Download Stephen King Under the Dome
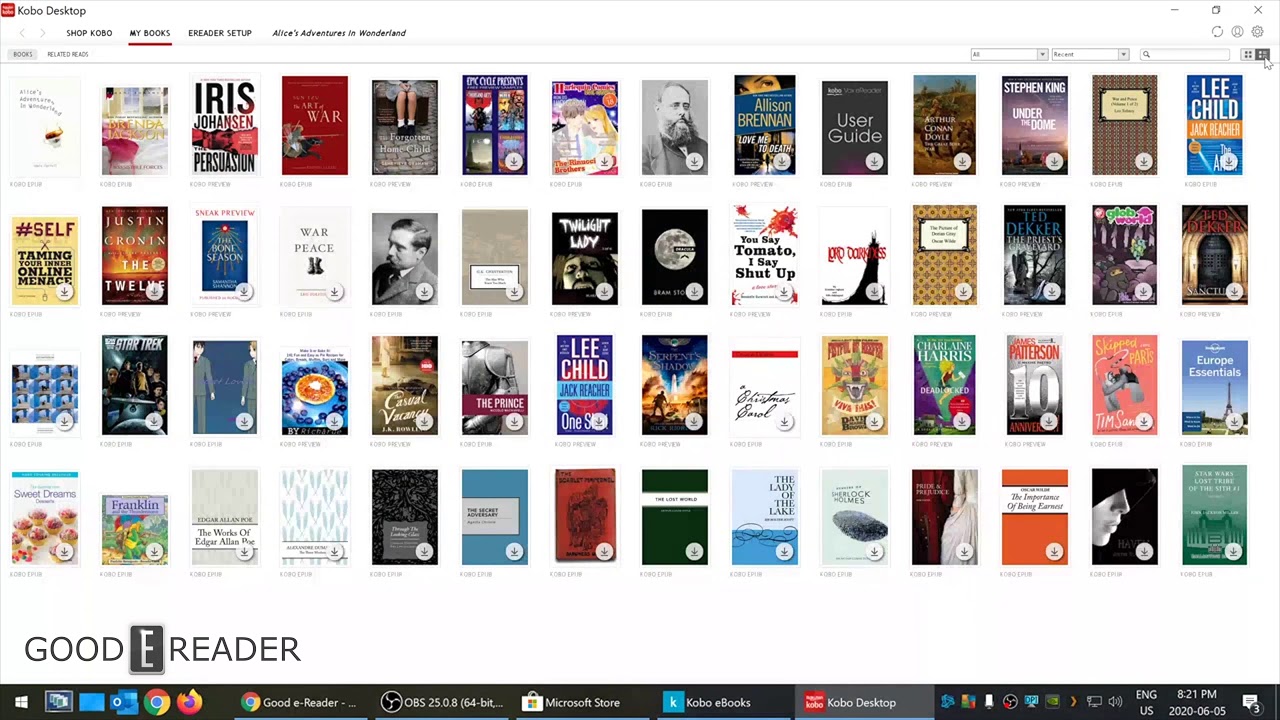The height and width of the screenshot is (720, 1280). (1054, 161)
